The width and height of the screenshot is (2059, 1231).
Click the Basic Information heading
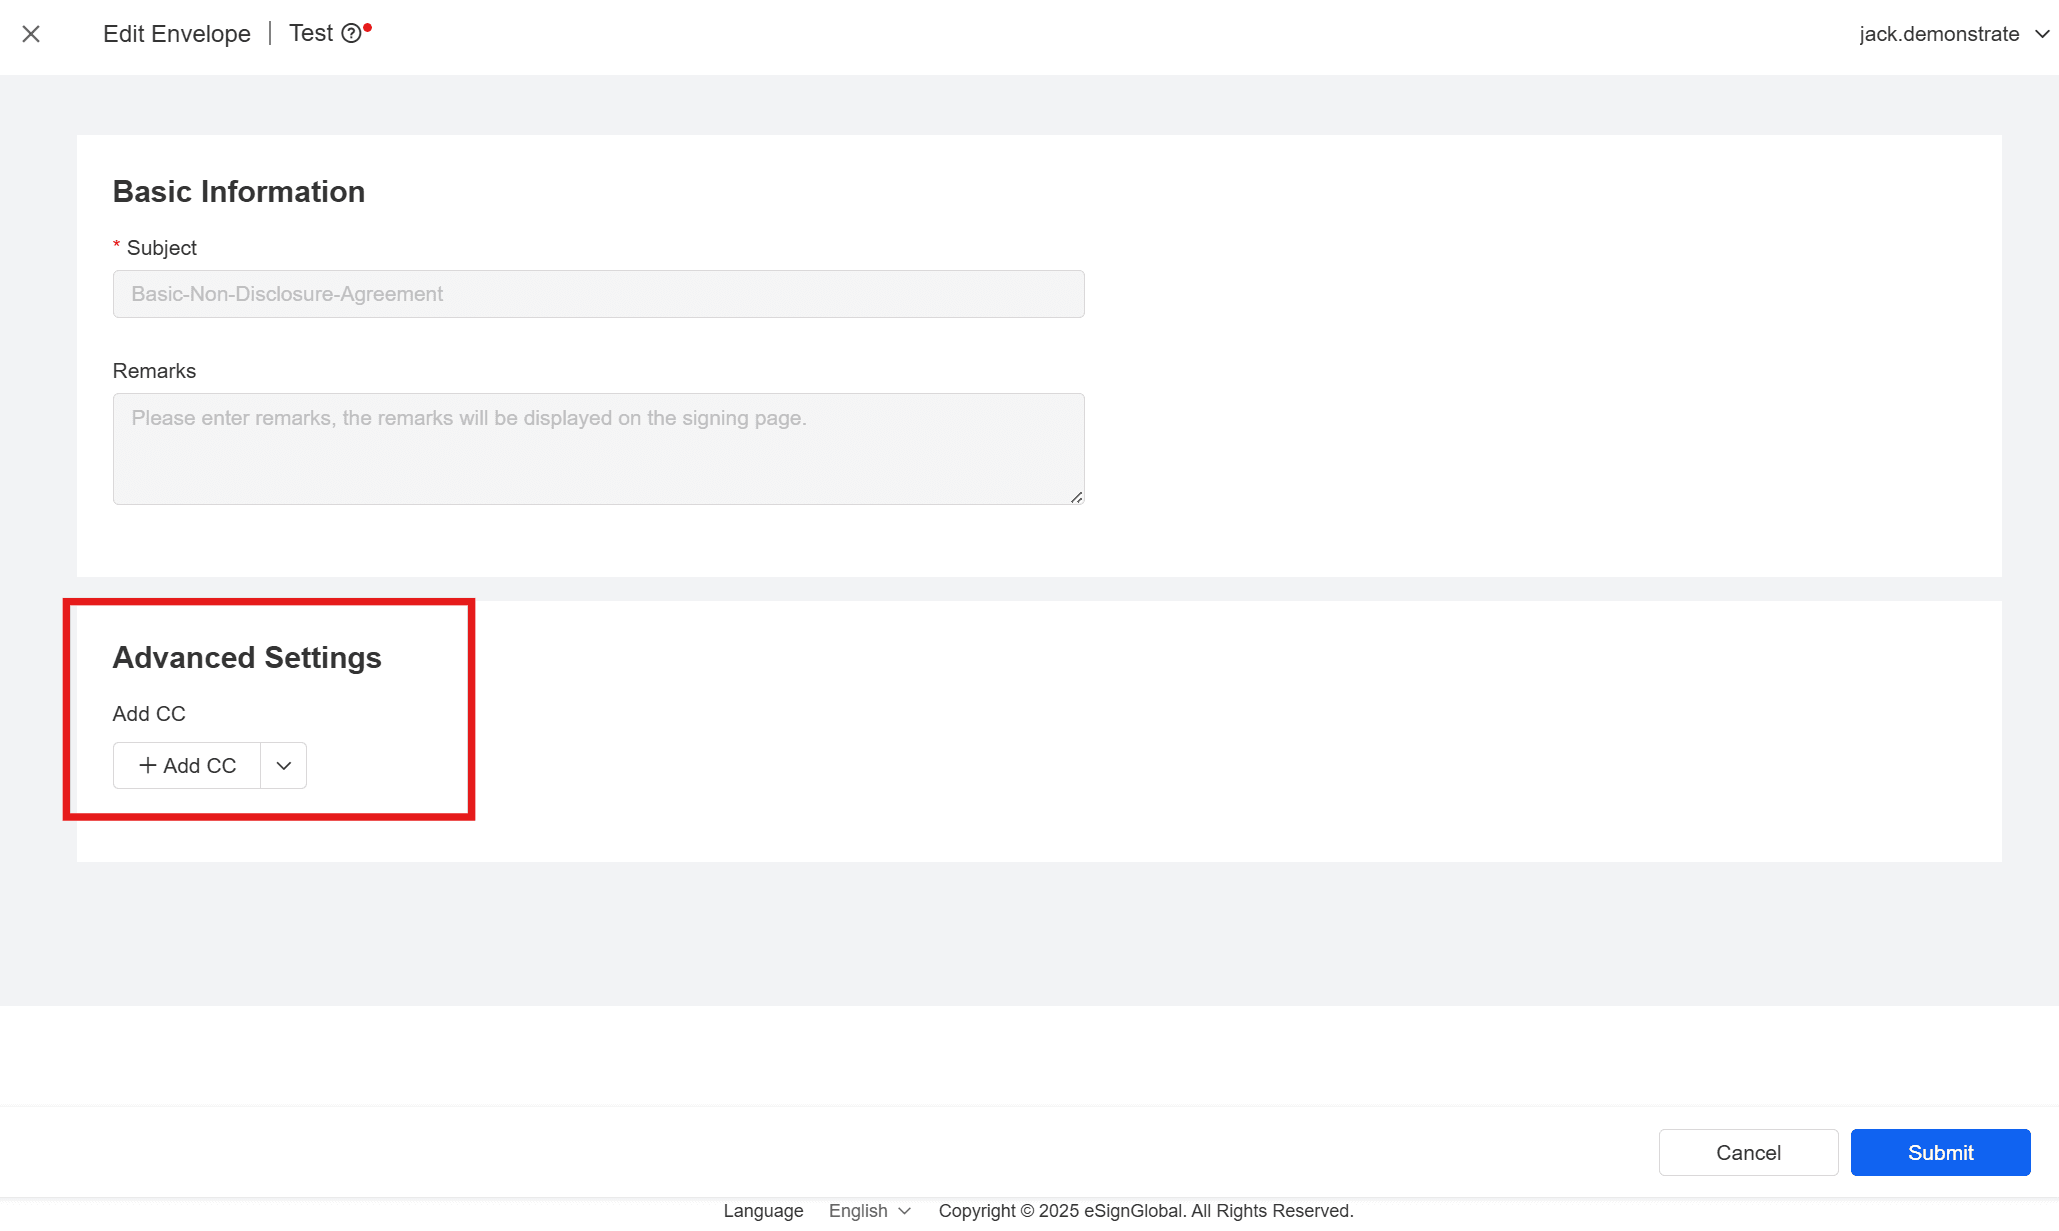(x=239, y=191)
